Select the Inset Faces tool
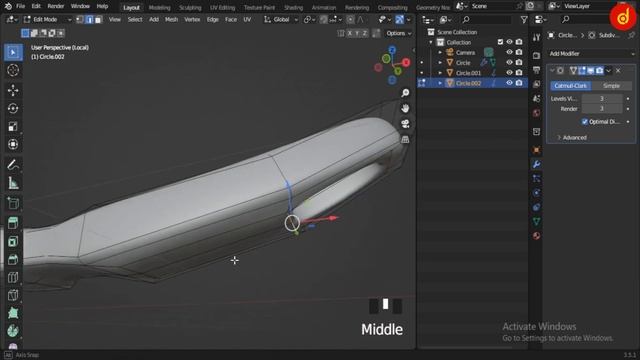The image size is (640, 360). point(13,241)
